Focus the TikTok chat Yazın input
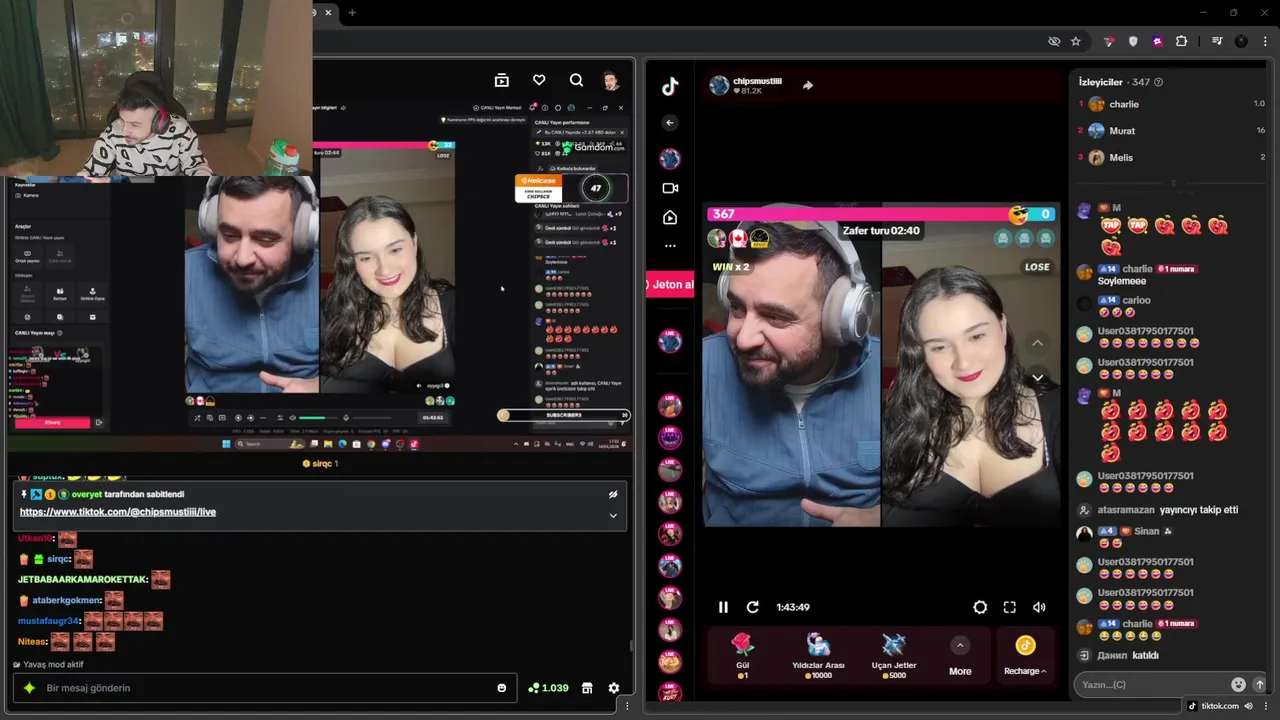The height and width of the screenshot is (720, 1280). click(x=1150, y=684)
